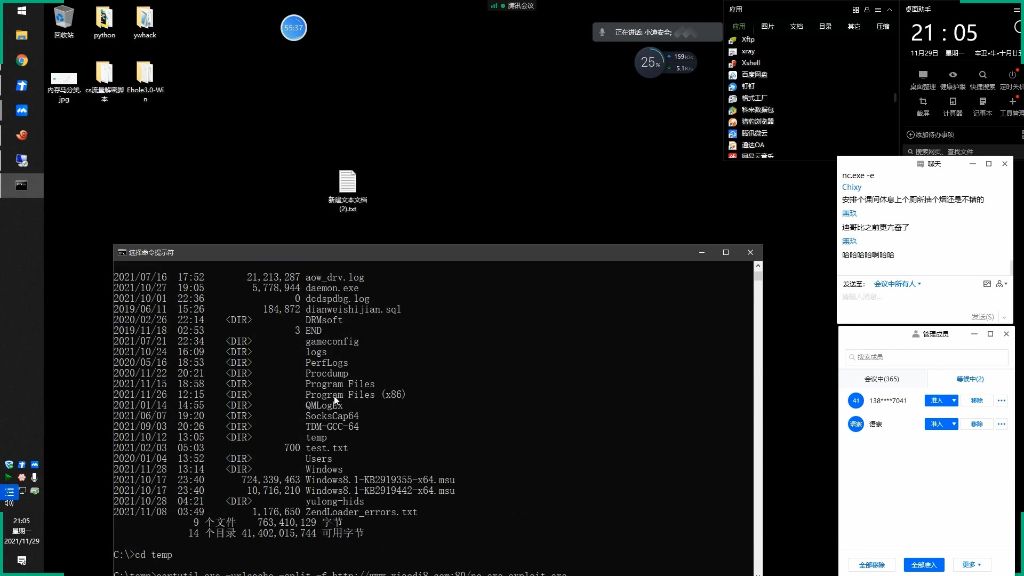
Task: Open the send-to recipient dropdown in chat
Action: click(x=897, y=284)
